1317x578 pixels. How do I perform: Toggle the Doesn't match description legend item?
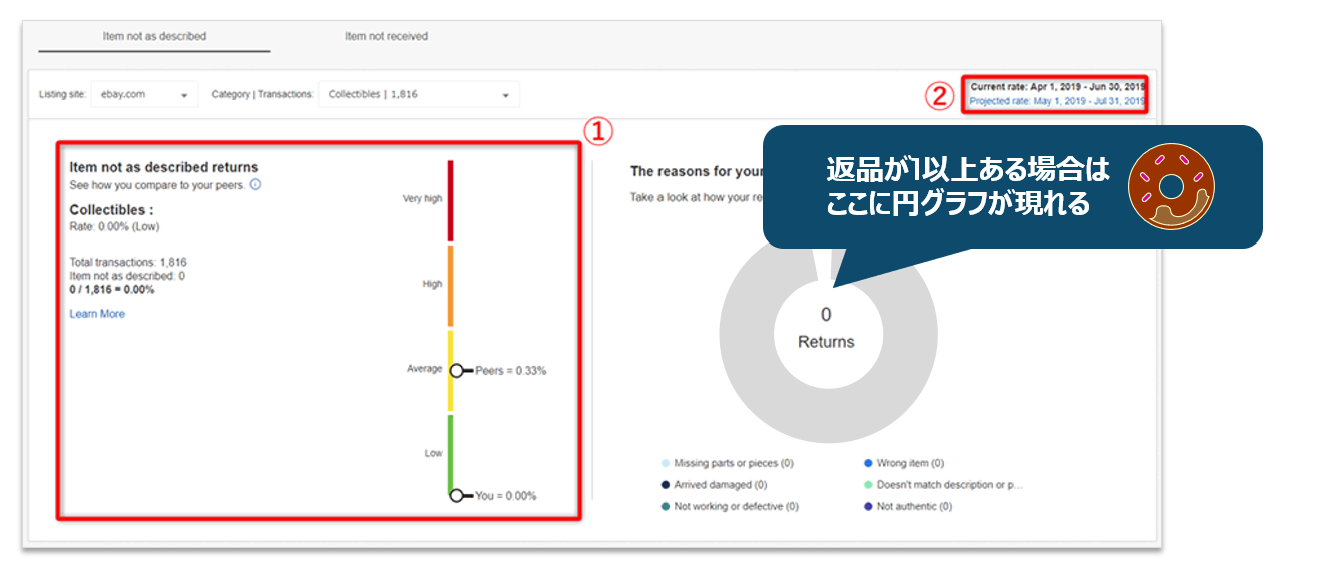[x=943, y=485]
